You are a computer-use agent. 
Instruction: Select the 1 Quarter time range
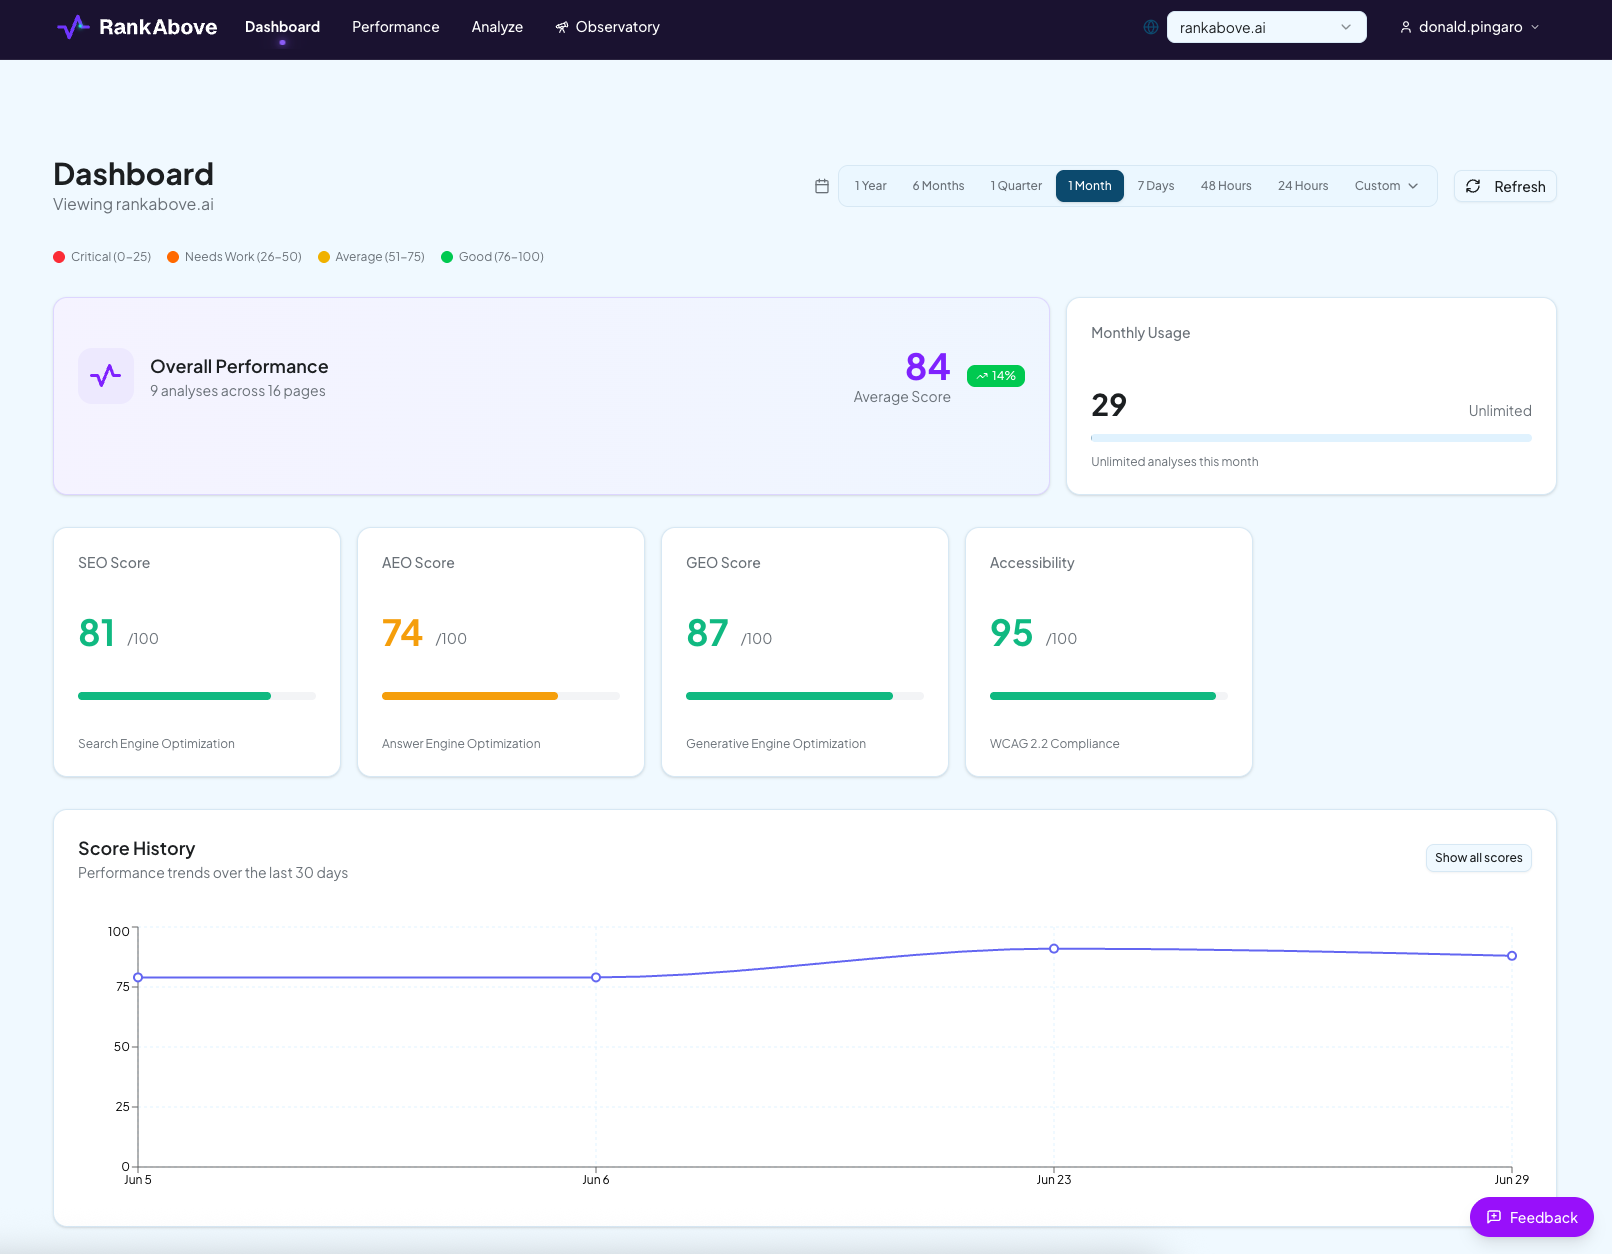tap(1016, 186)
